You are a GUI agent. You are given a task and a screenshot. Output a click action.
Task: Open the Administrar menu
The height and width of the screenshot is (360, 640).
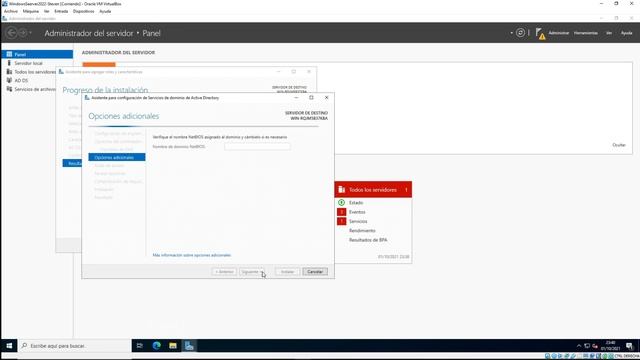tap(558, 33)
